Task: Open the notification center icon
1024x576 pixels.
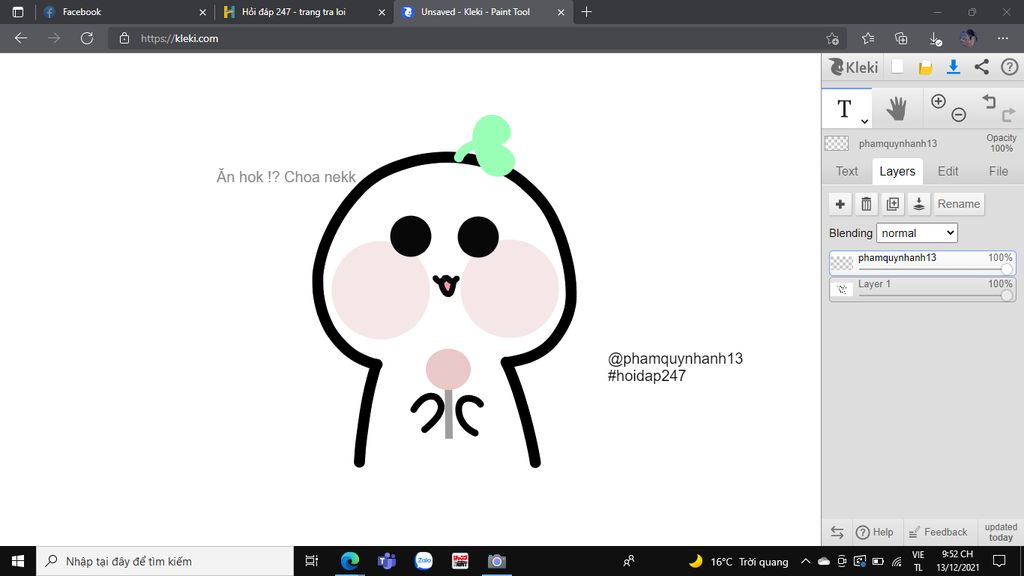Action: tap(999, 561)
